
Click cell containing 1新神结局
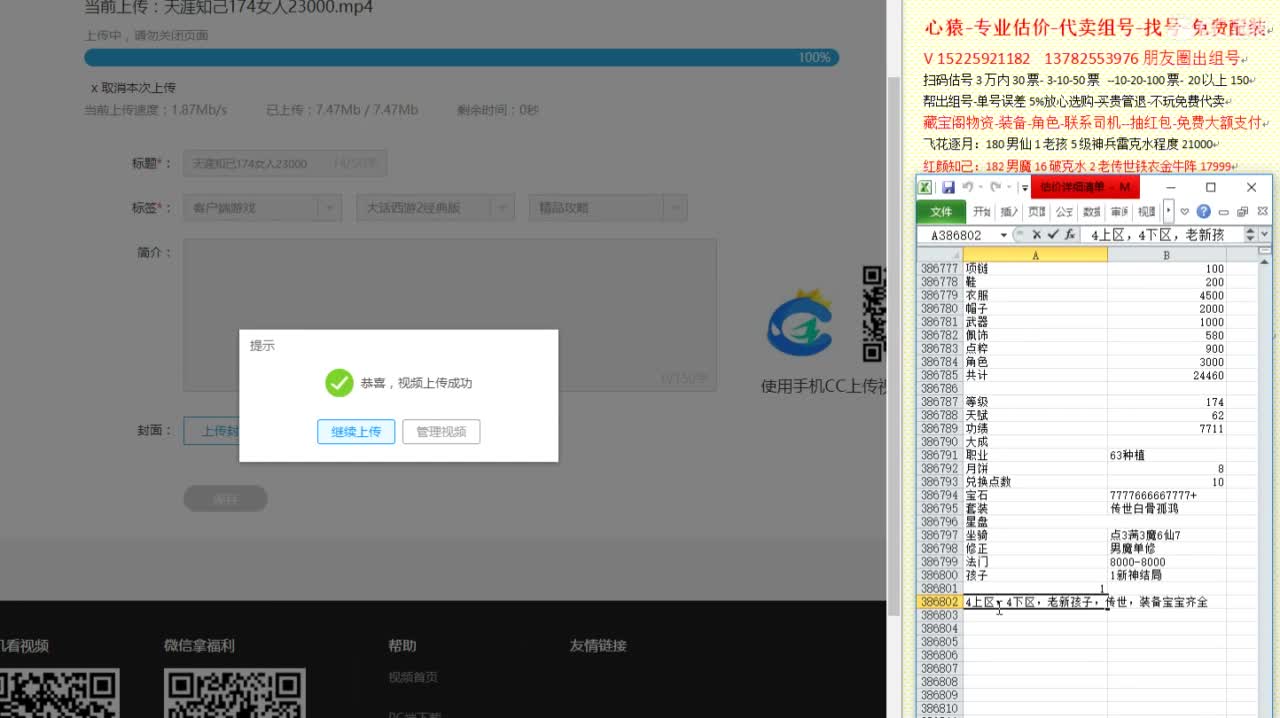[1167, 576]
